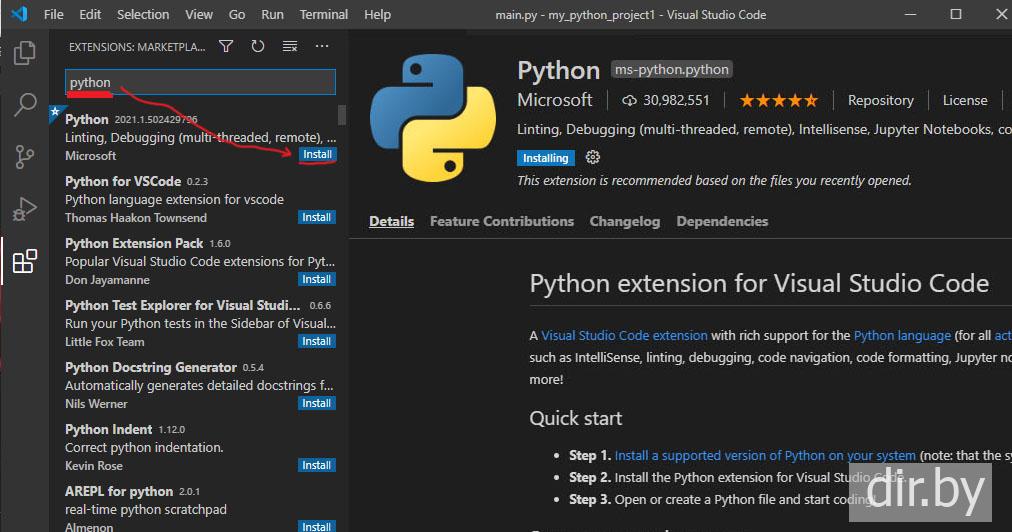Image resolution: width=1012 pixels, height=532 pixels.
Task: Click the manage gear next to Installing
Action: [x=593, y=158]
